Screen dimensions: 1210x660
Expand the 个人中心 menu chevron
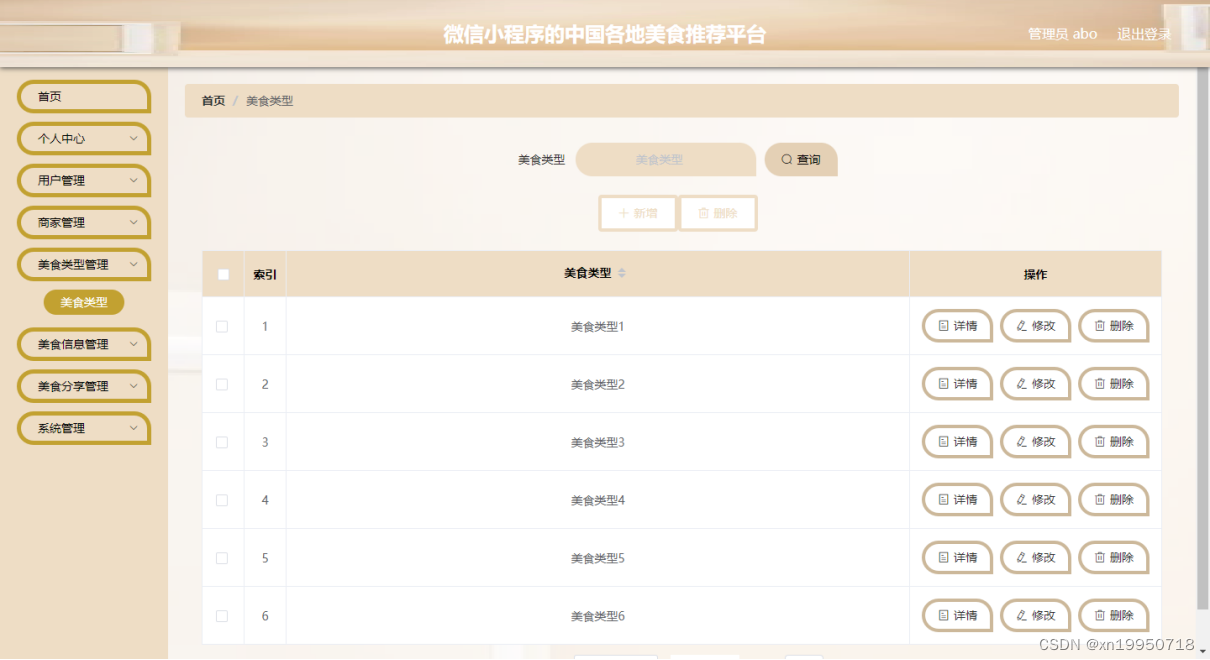(134, 139)
